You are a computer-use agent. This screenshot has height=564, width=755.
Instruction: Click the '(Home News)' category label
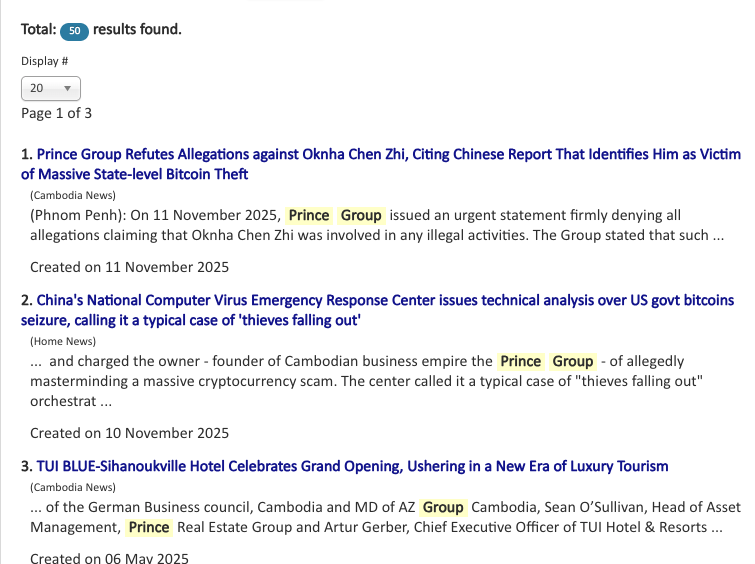63,341
